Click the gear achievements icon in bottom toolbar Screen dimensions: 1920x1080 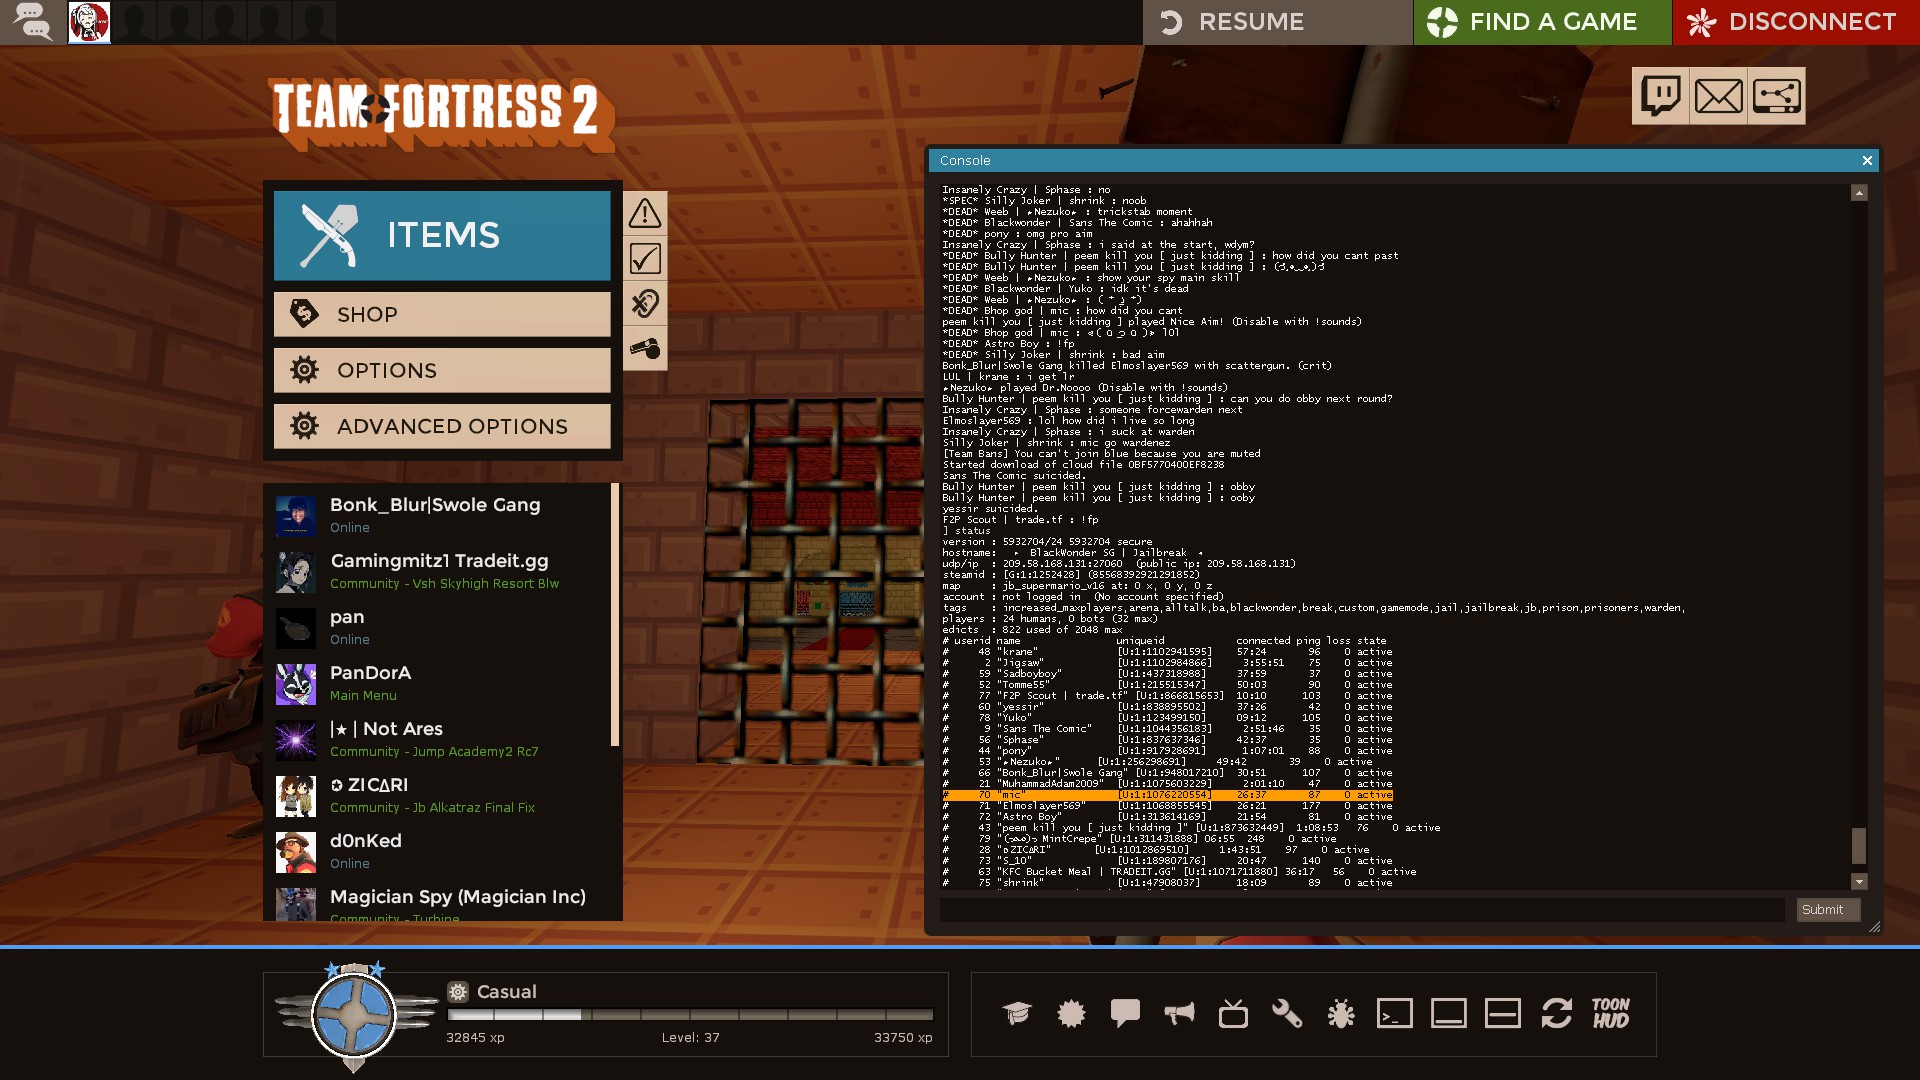click(x=1071, y=1013)
